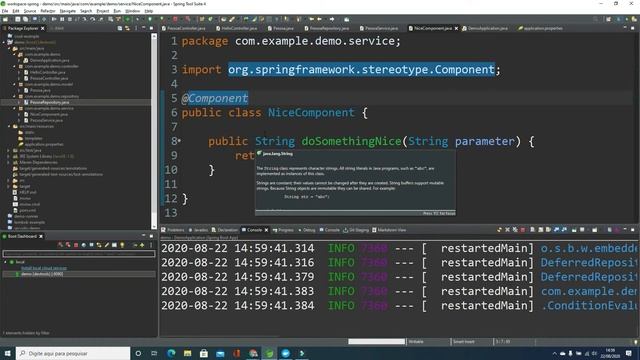Collapse the src/main/java folder
640x360 pixels.
point(9,48)
